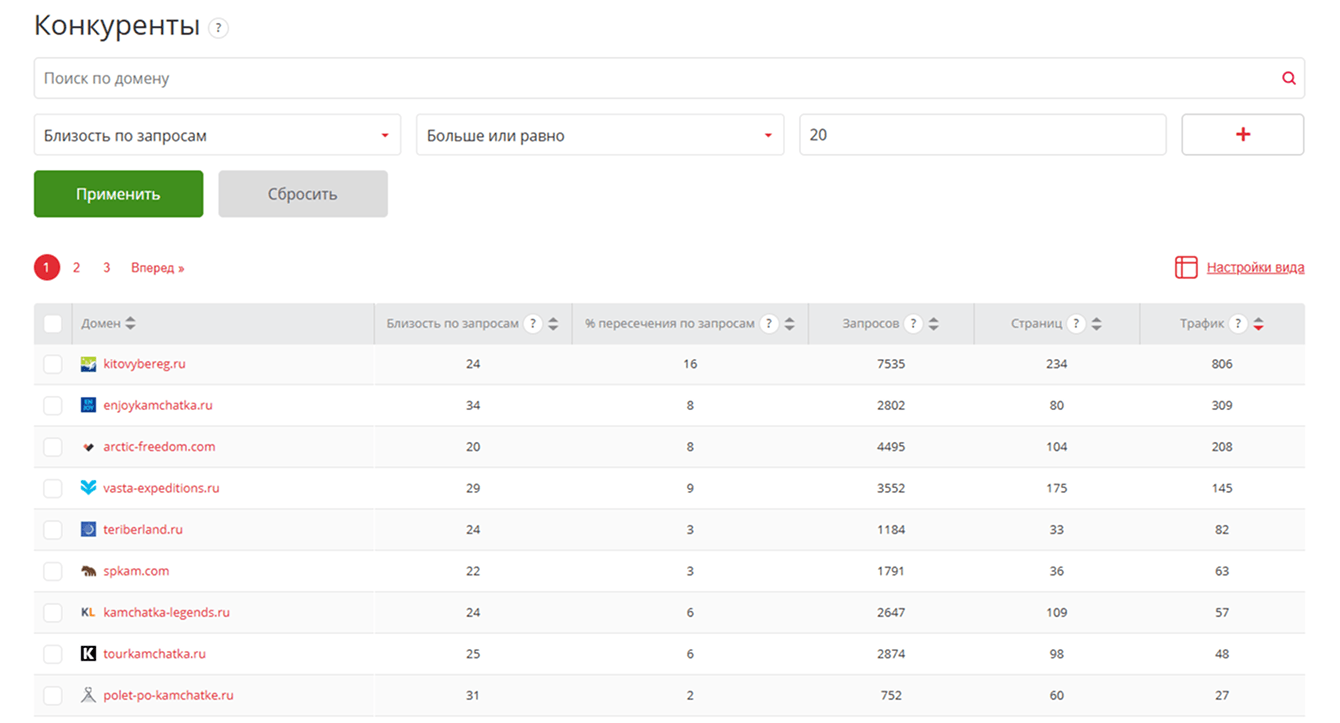Click the help icon next to Конкуренты heading
This screenshot has width=1340, height=723.
click(218, 28)
